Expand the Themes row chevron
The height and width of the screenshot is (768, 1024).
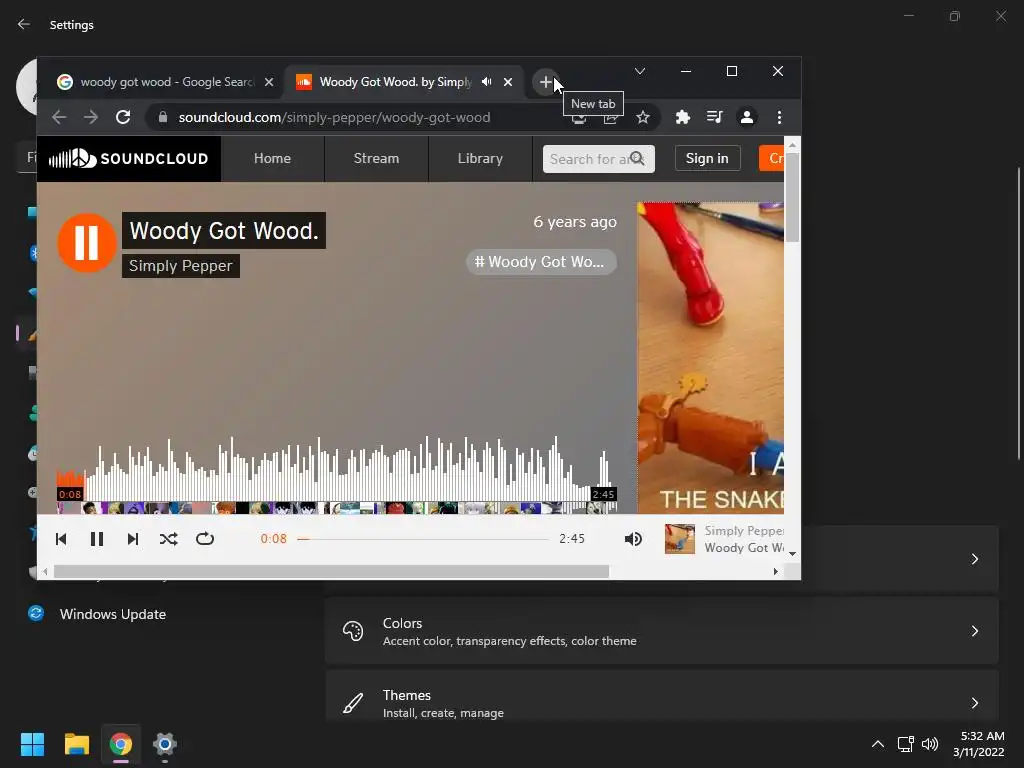(974, 703)
